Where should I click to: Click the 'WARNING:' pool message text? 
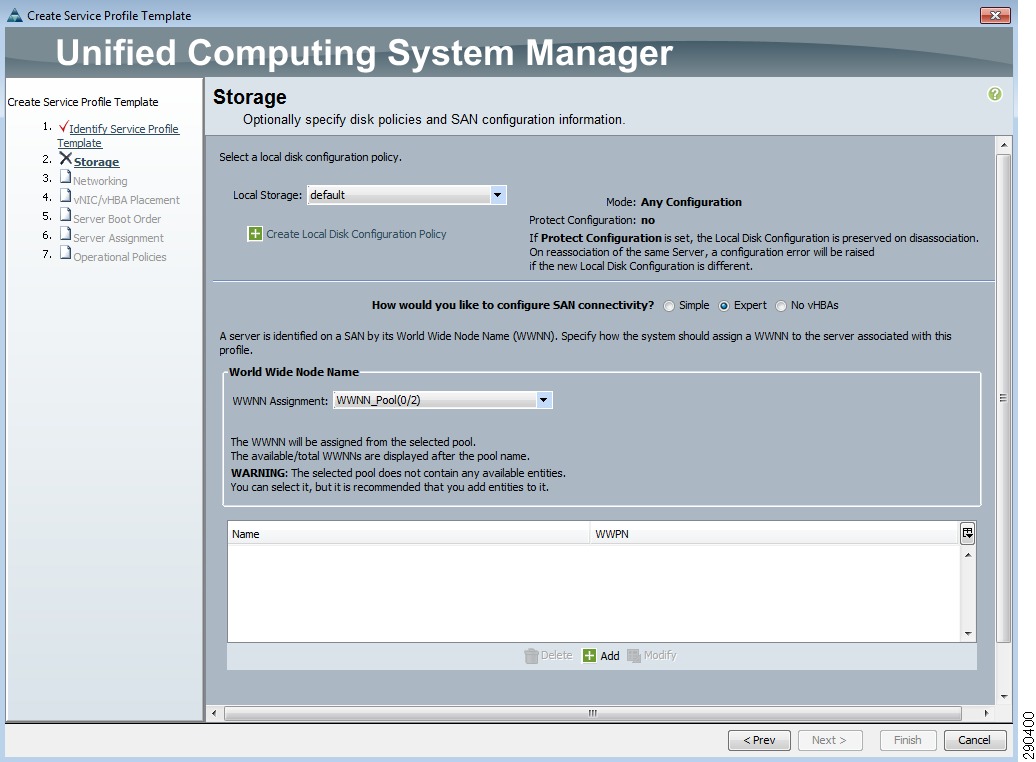[x=398, y=473]
